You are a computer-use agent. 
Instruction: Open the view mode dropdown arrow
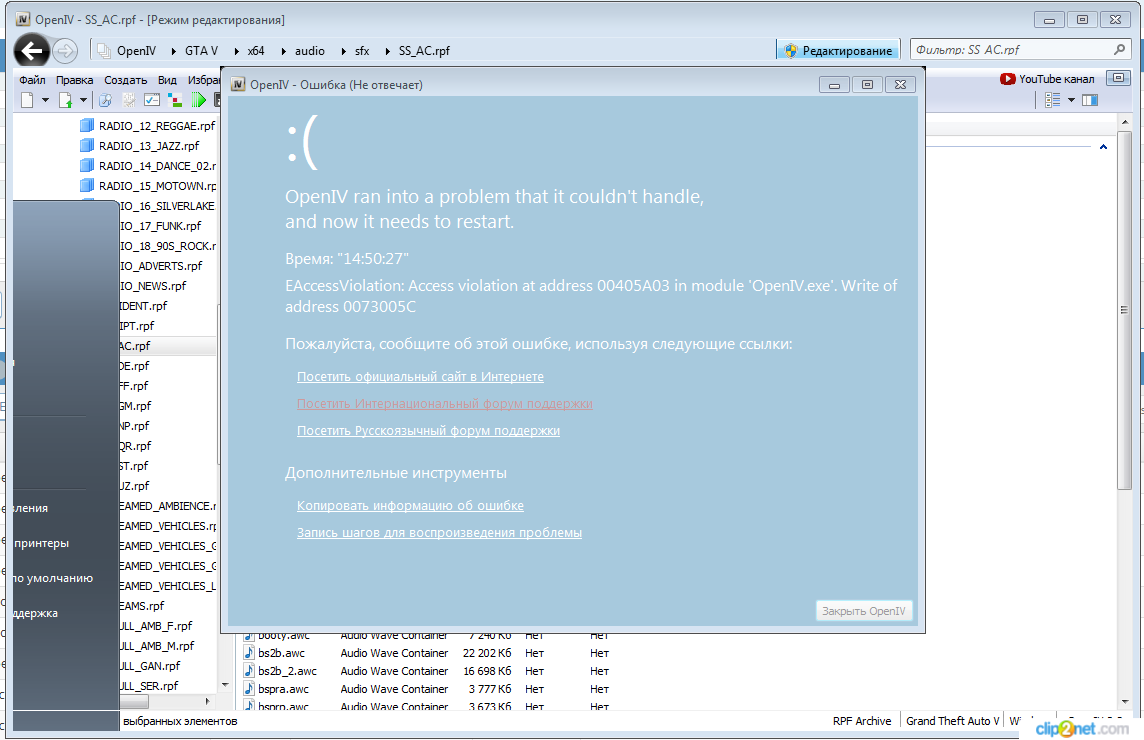pyautogui.click(x=1071, y=100)
